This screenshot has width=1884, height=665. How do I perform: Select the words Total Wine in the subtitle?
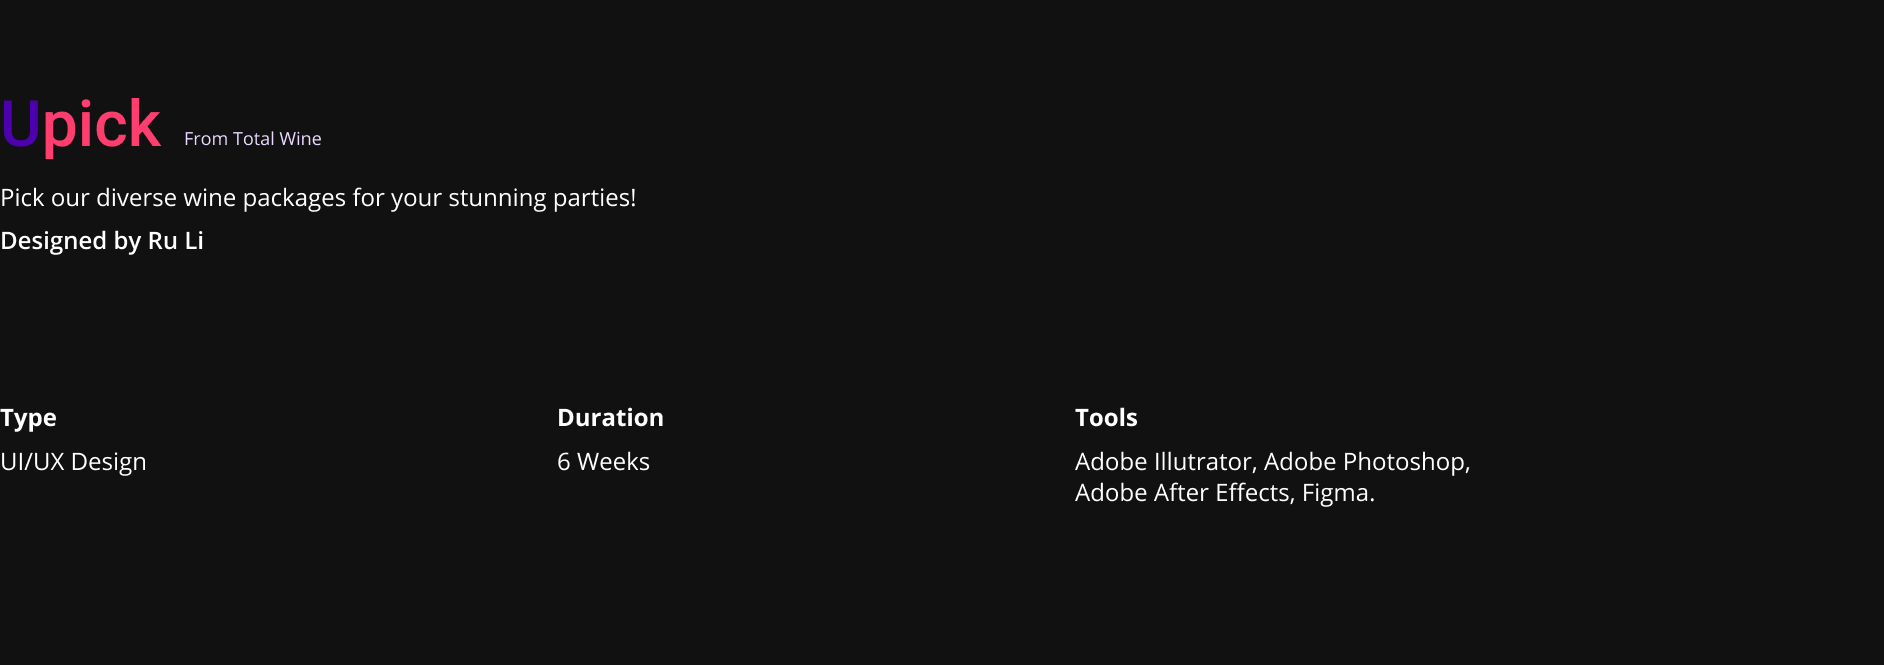[x=277, y=139]
